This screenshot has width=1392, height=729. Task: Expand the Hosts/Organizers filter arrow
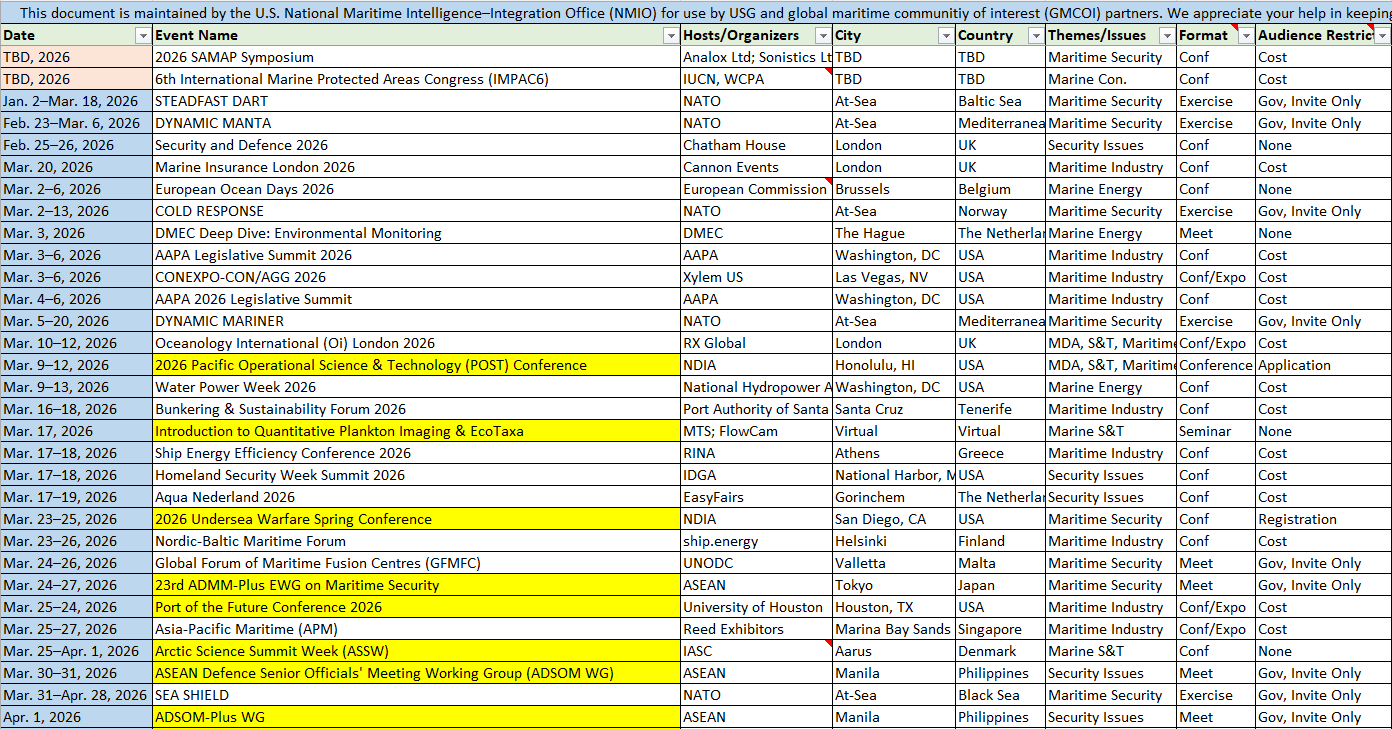(x=822, y=36)
